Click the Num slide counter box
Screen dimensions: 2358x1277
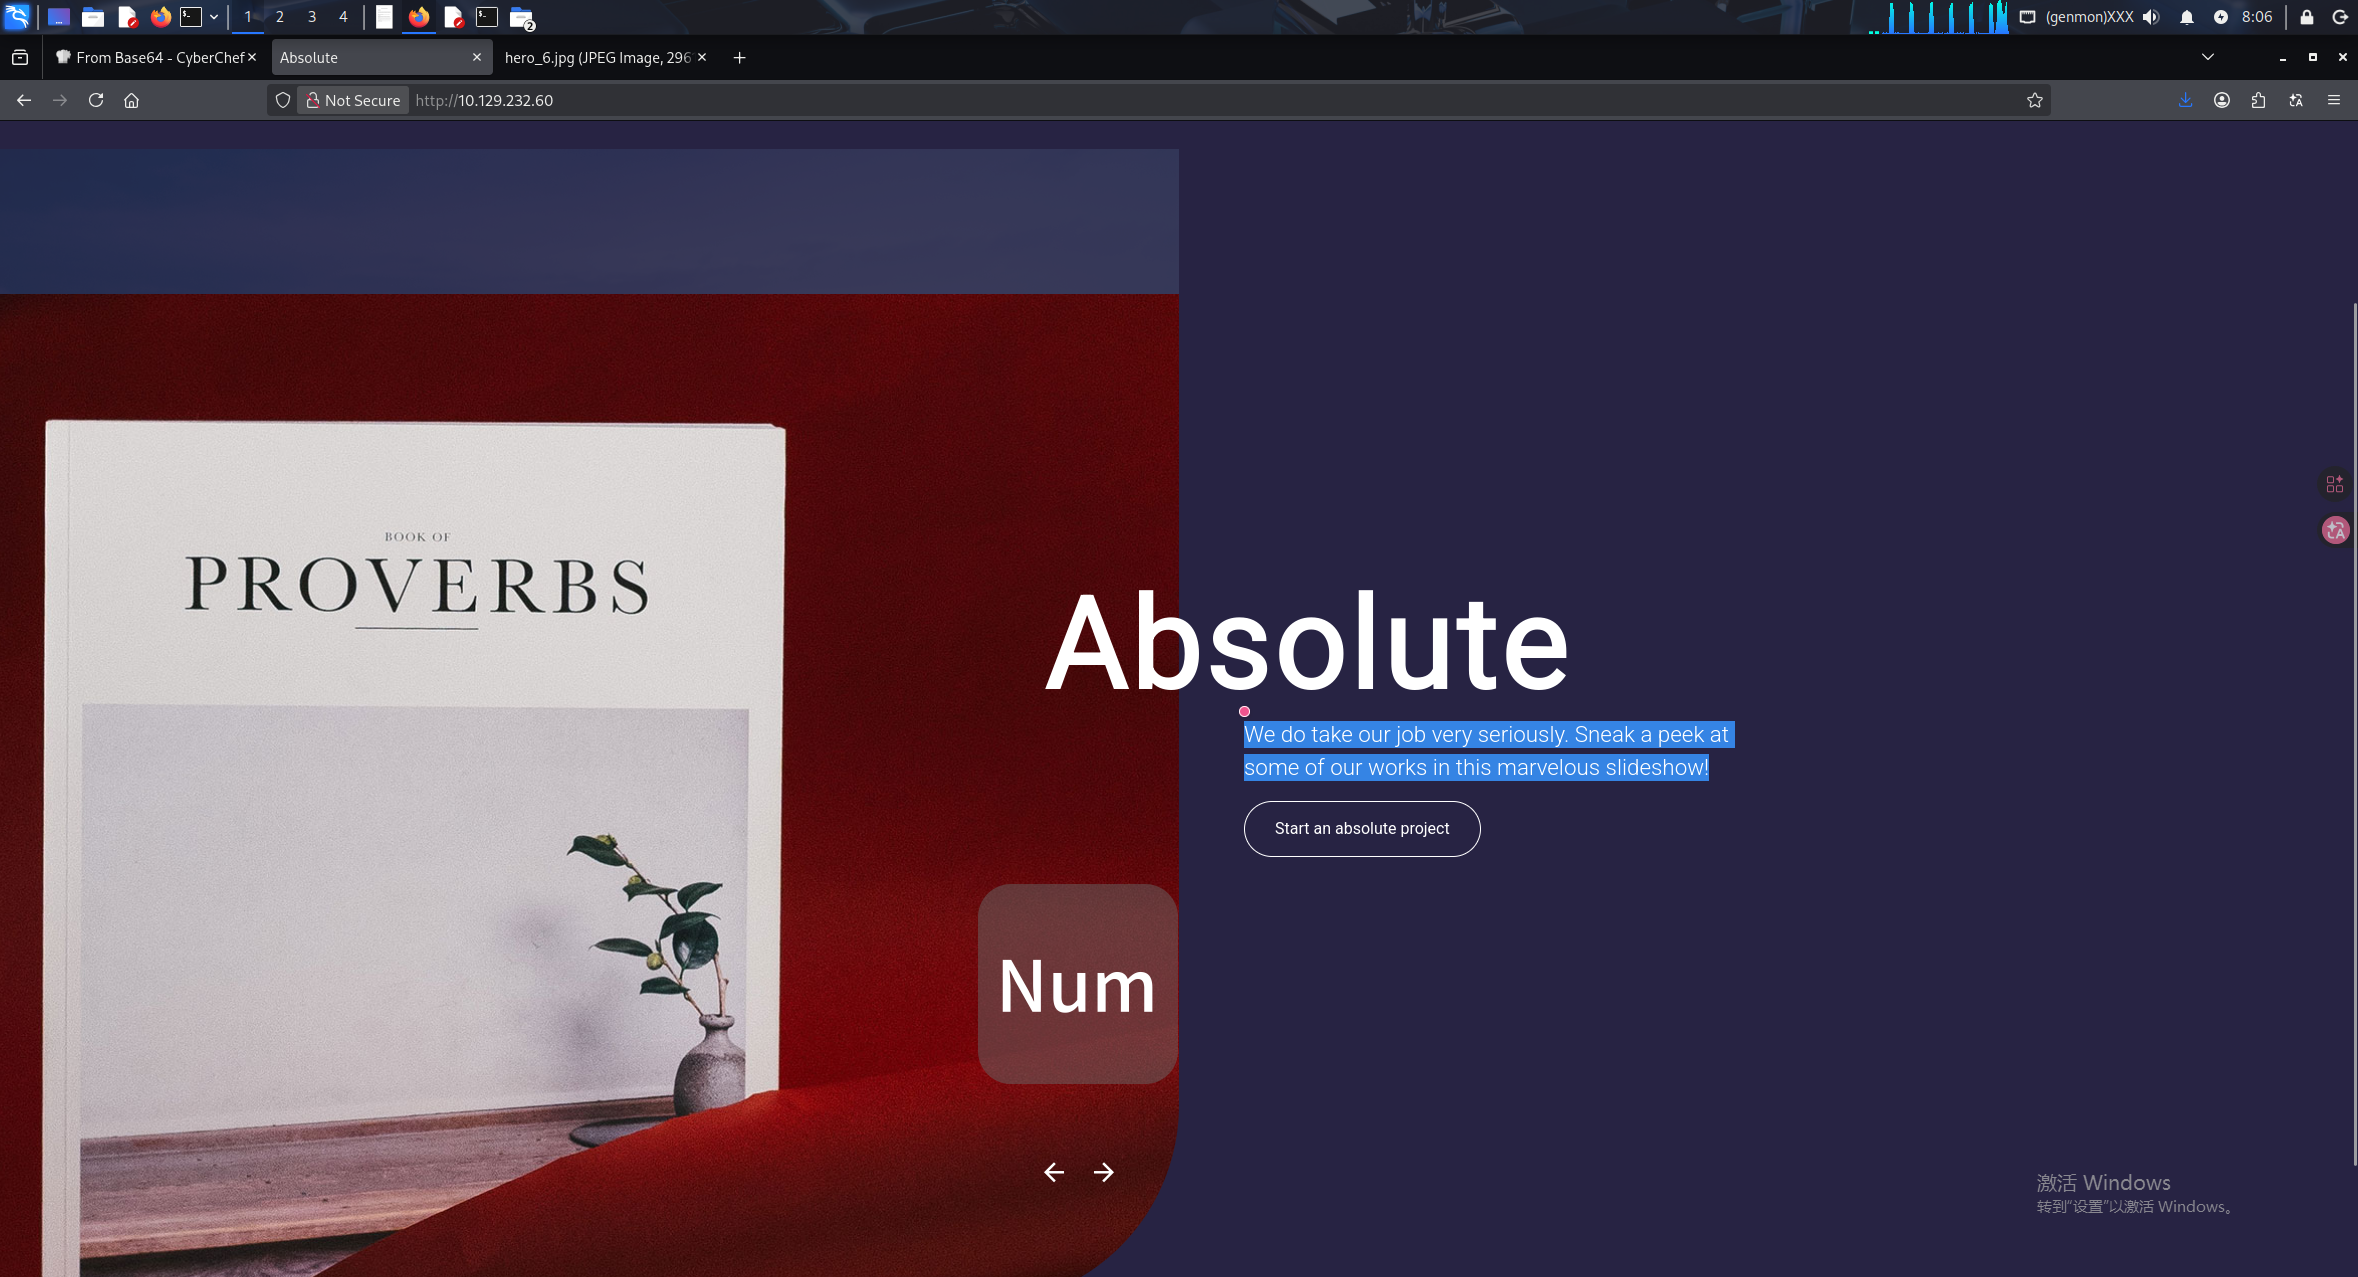1078,984
